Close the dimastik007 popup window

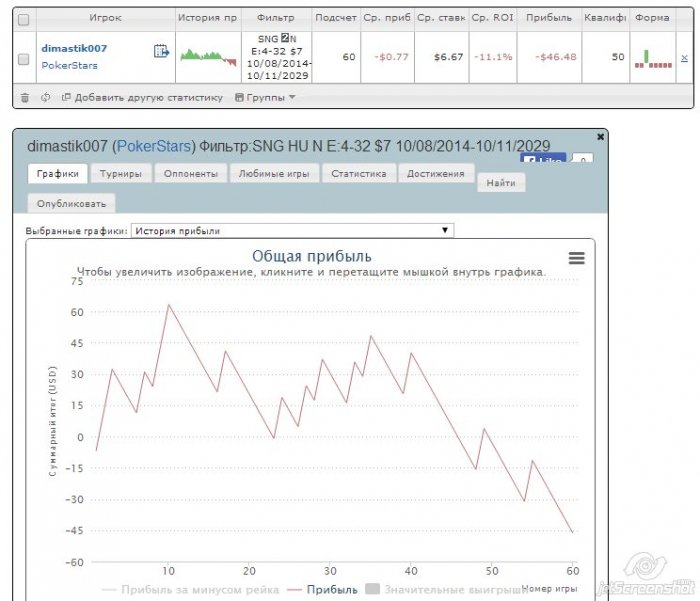pos(600,136)
